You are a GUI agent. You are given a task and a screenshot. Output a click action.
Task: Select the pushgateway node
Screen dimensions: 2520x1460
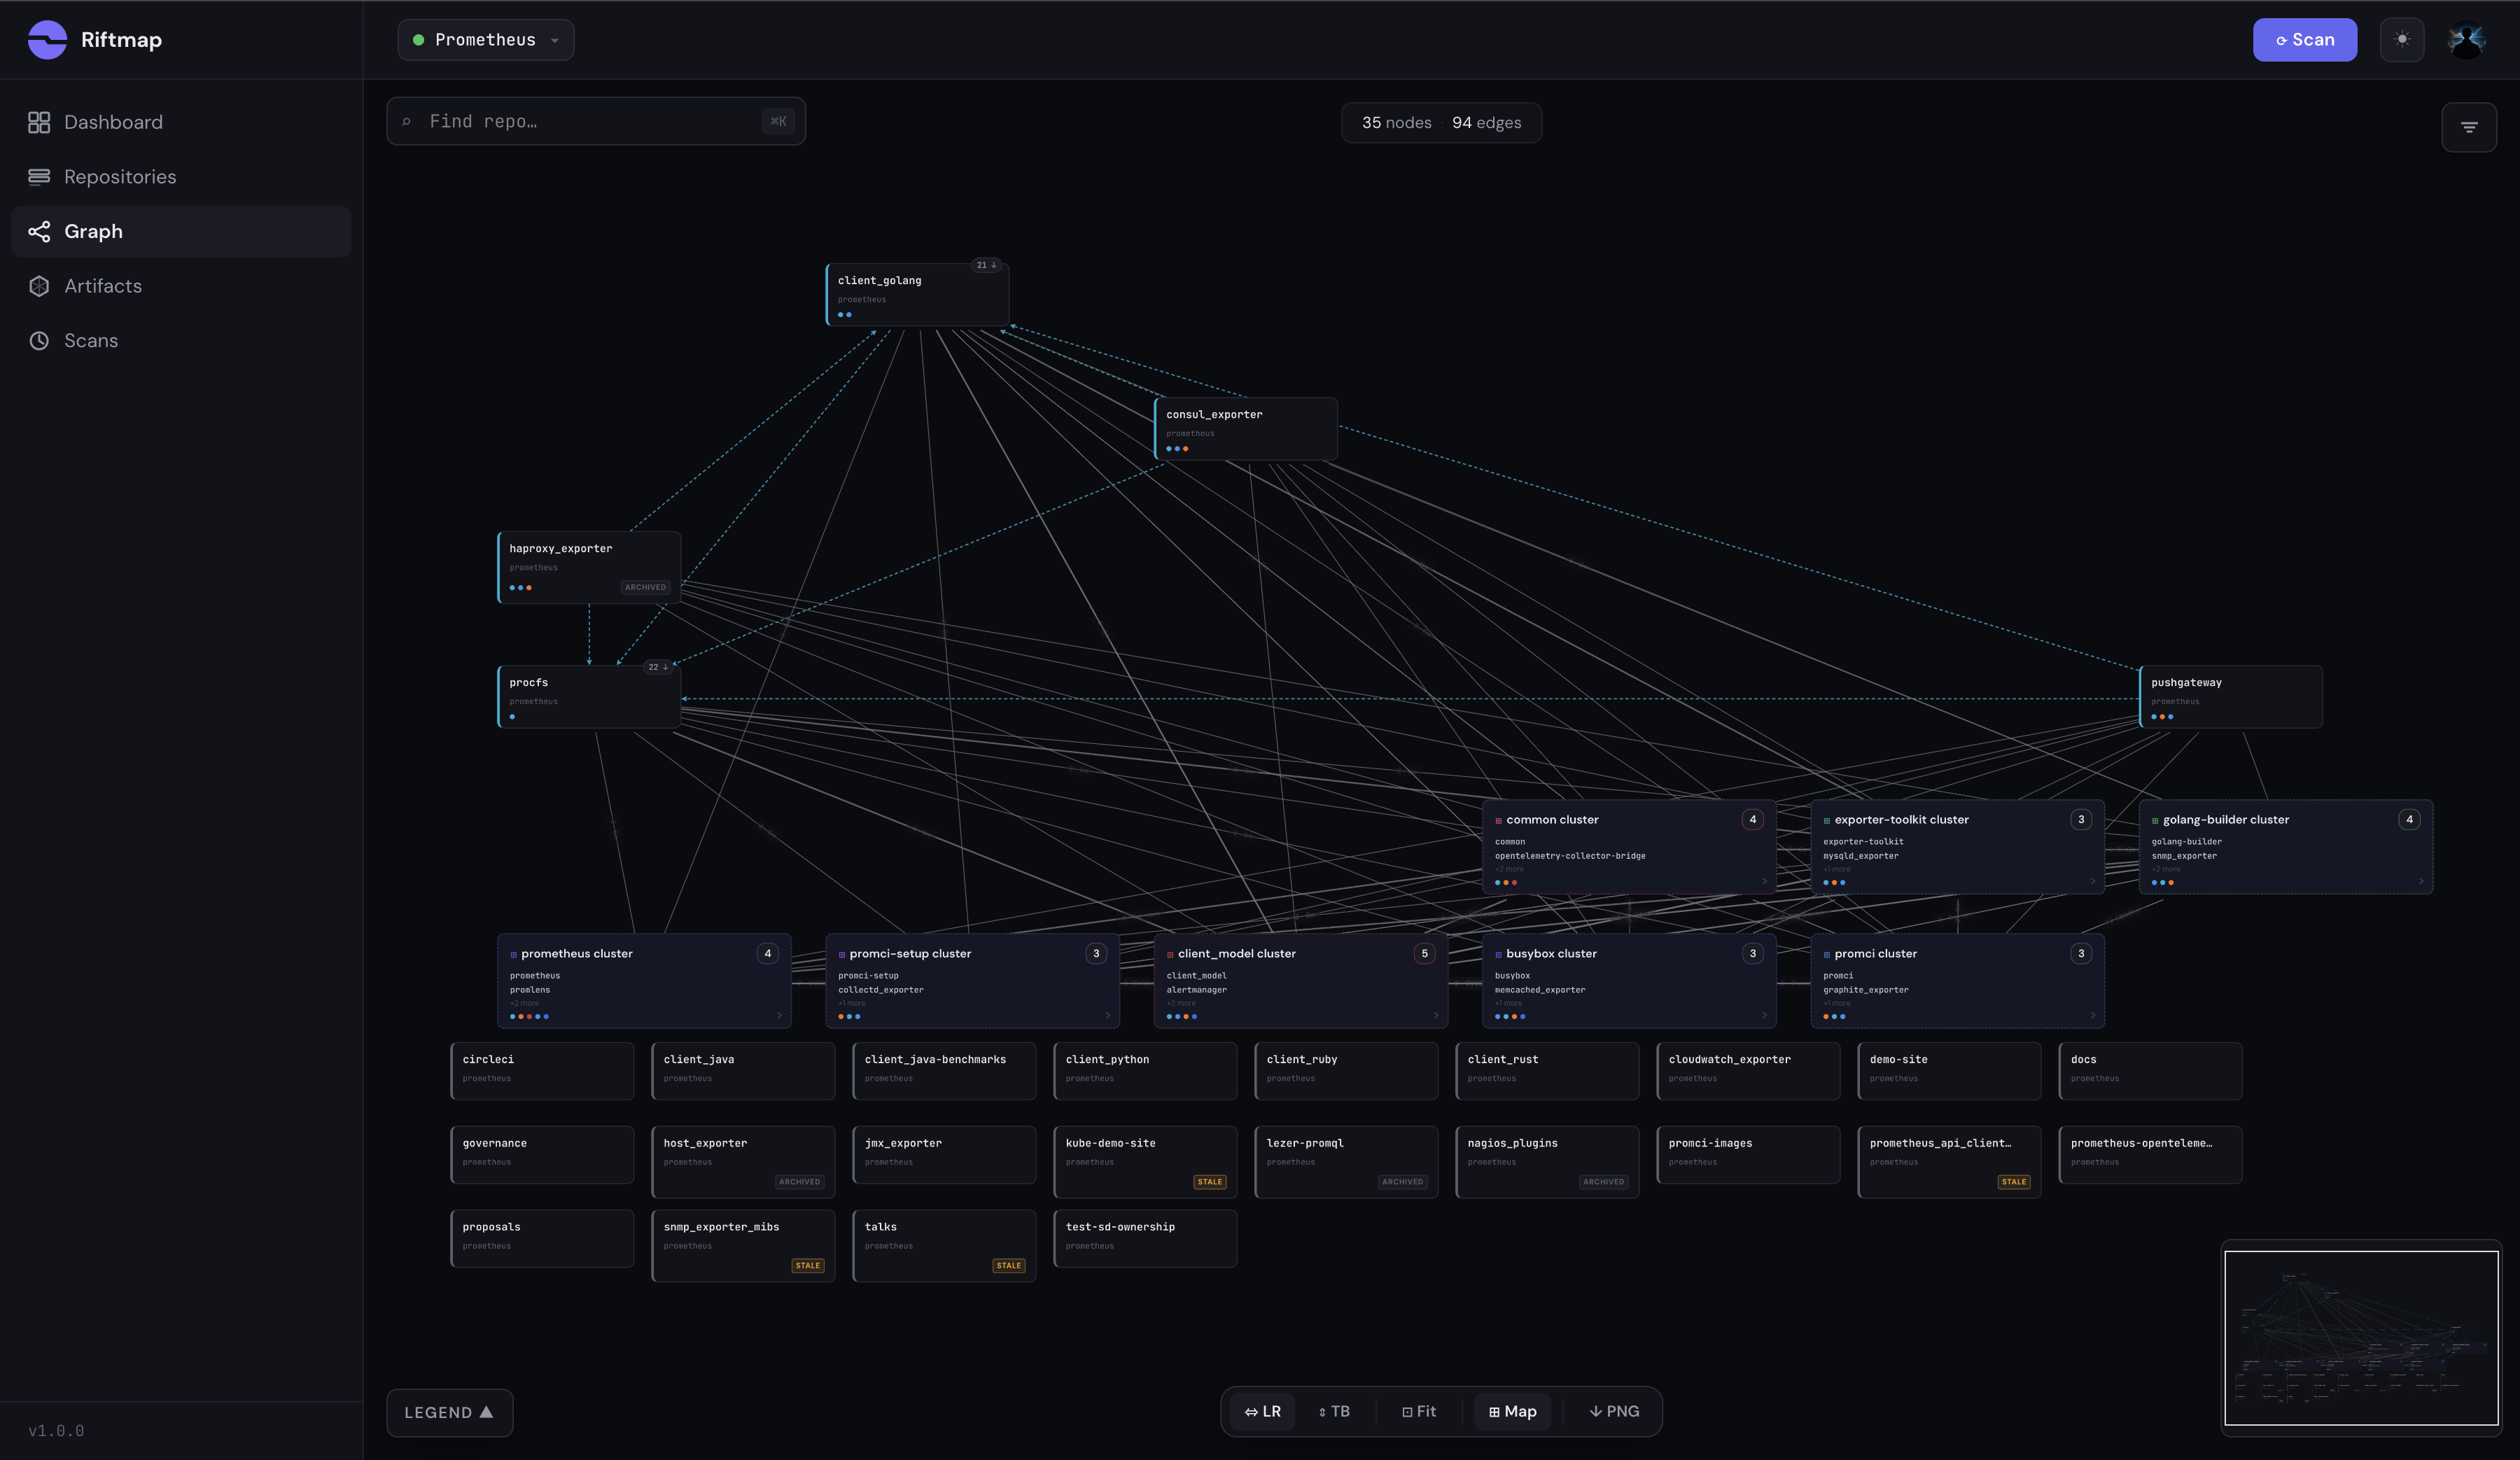tap(2230, 697)
